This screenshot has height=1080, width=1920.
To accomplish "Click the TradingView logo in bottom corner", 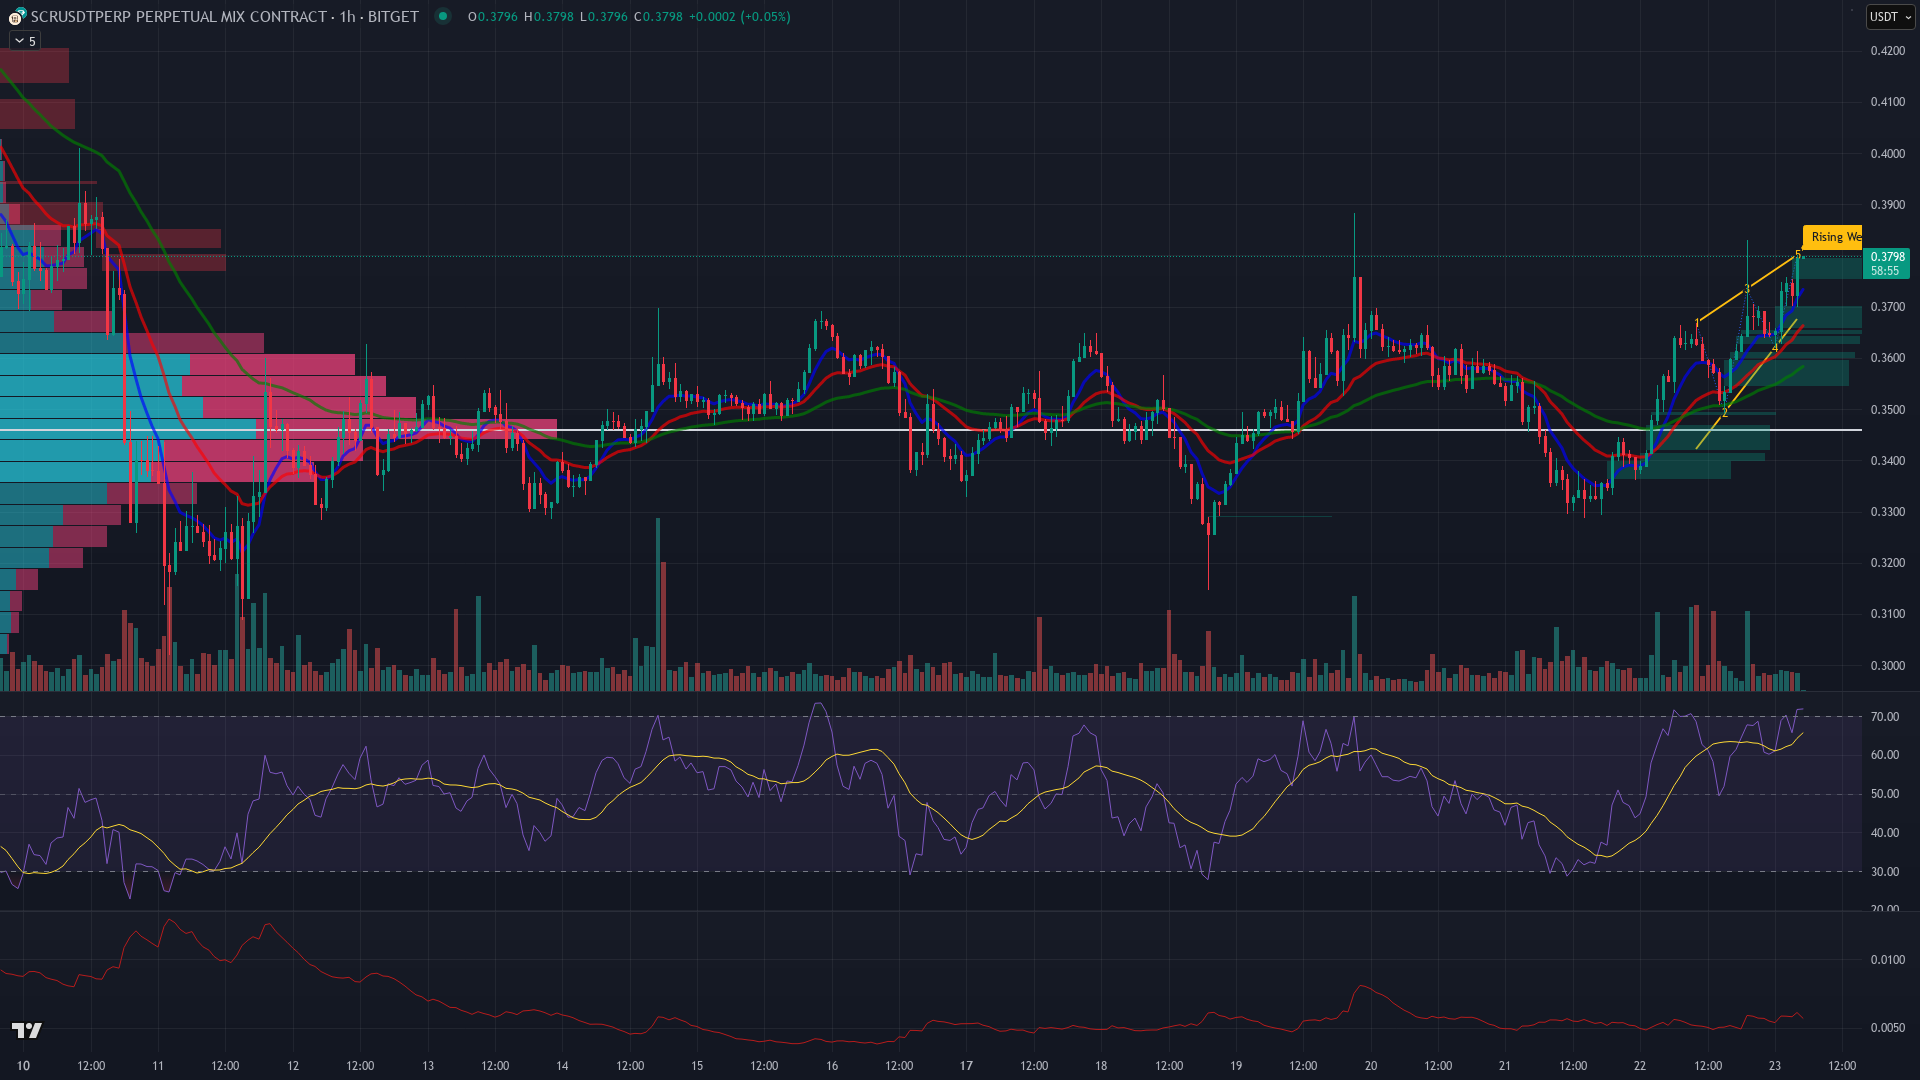I will coord(27,1030).
